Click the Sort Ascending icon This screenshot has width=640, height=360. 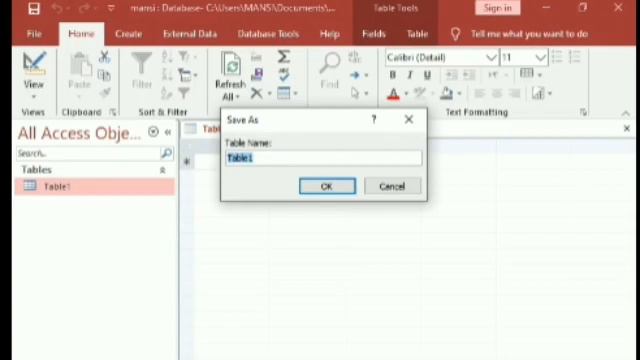tap(167, 57)
